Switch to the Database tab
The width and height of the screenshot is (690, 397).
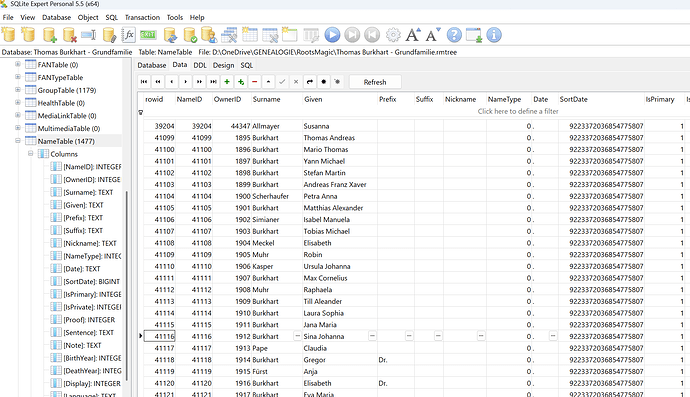(152, 65)
